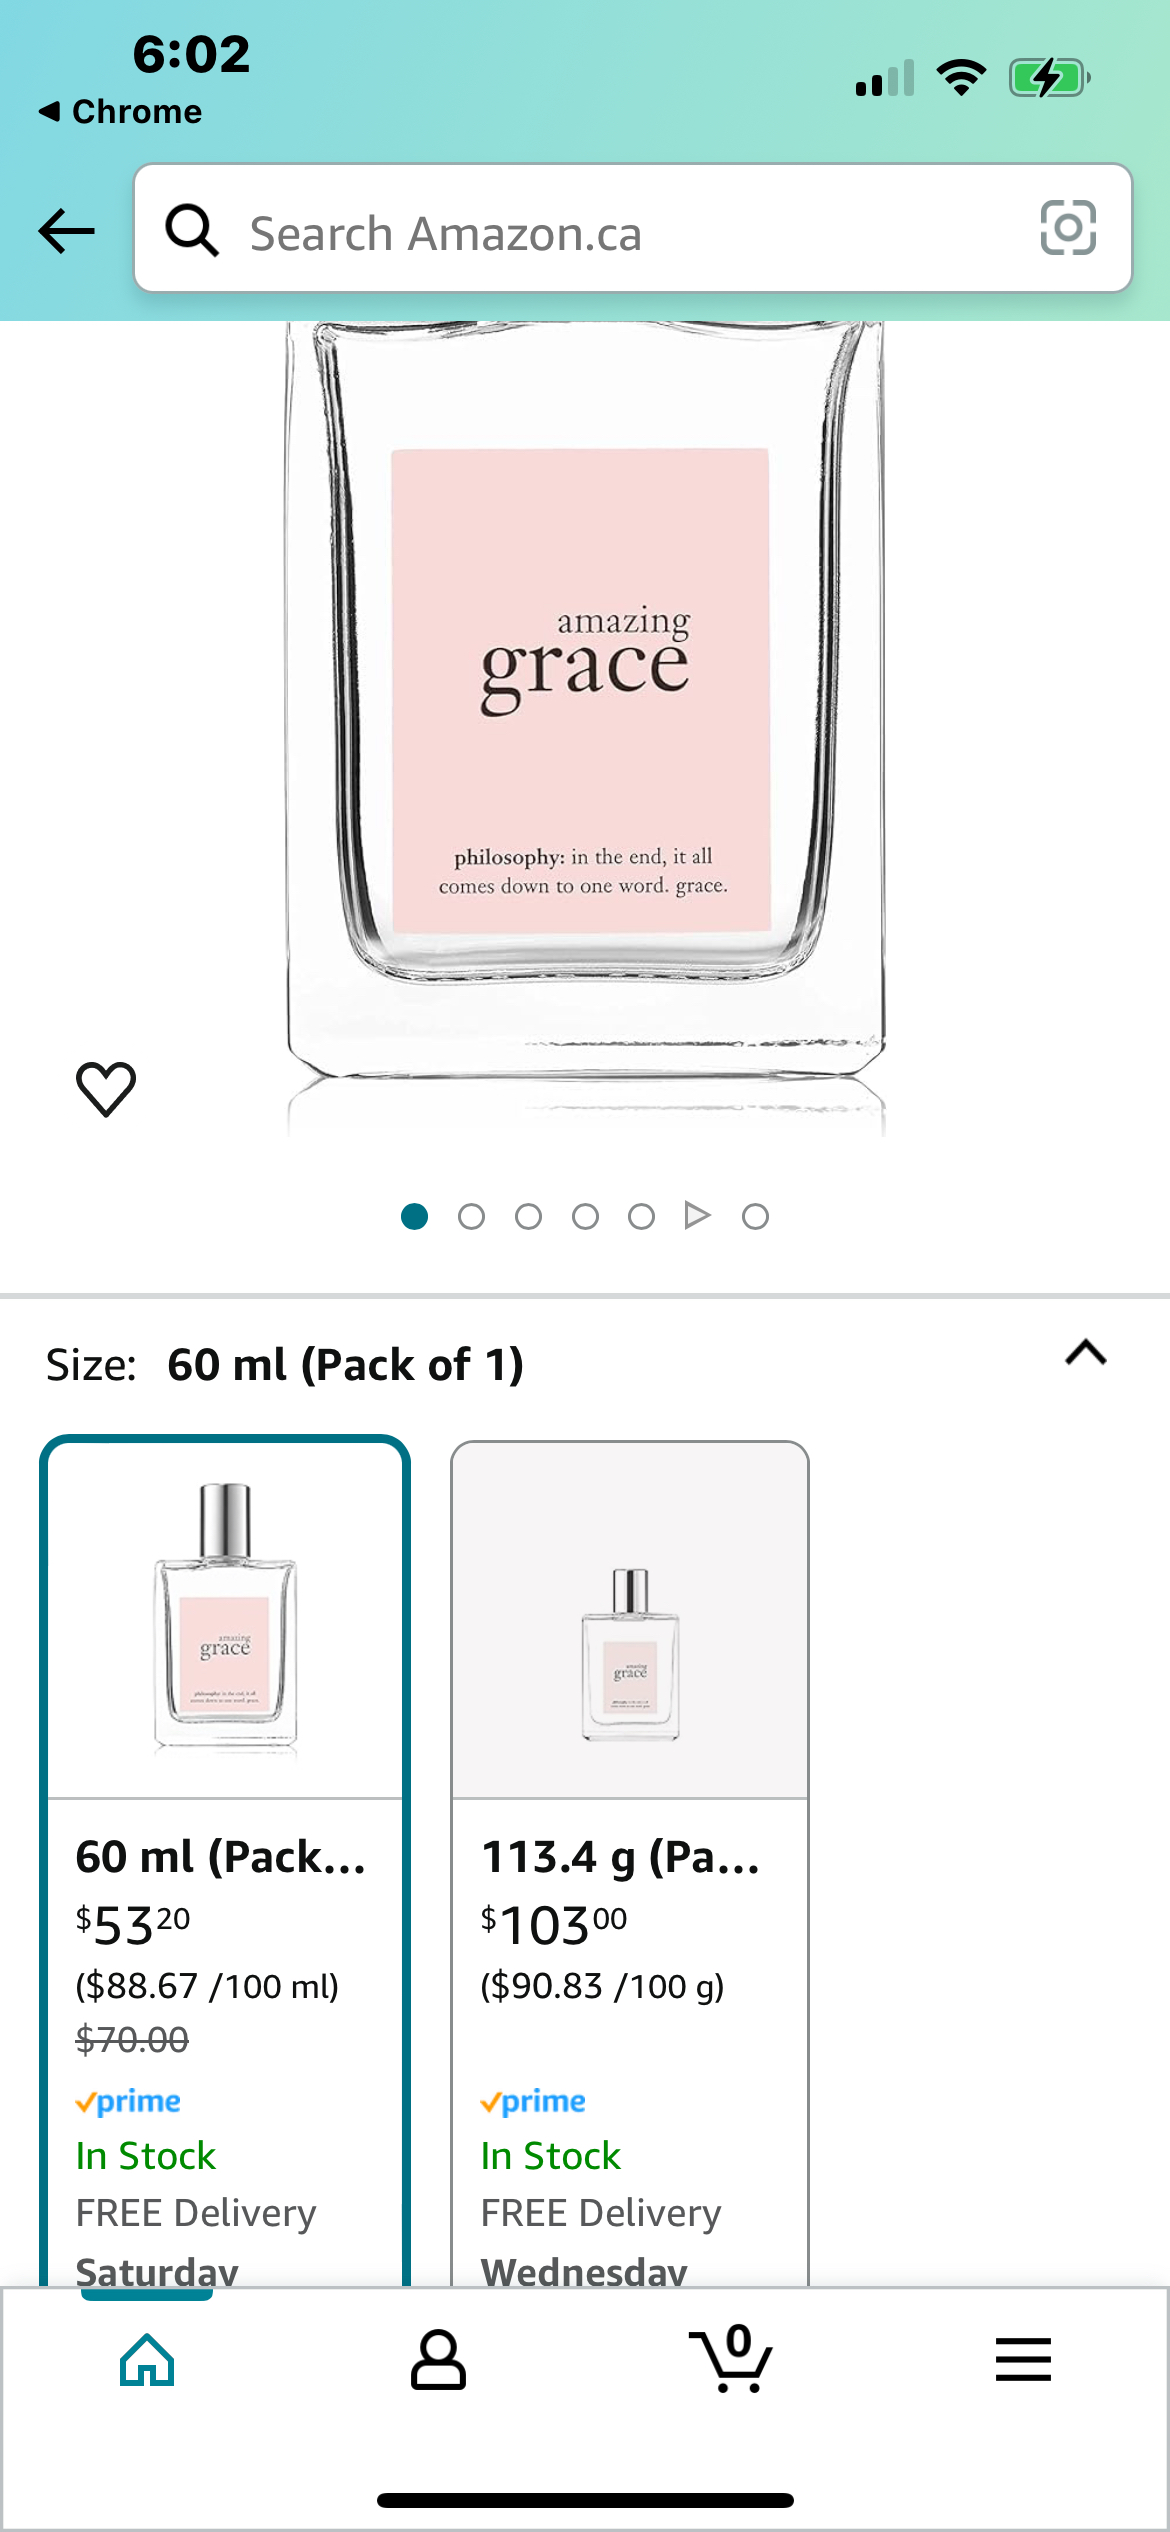Viewport: 1170px width, 2532px height.
Task: Return to Chrome via back link
Action: pyautogui.click(x=120, y=111)
